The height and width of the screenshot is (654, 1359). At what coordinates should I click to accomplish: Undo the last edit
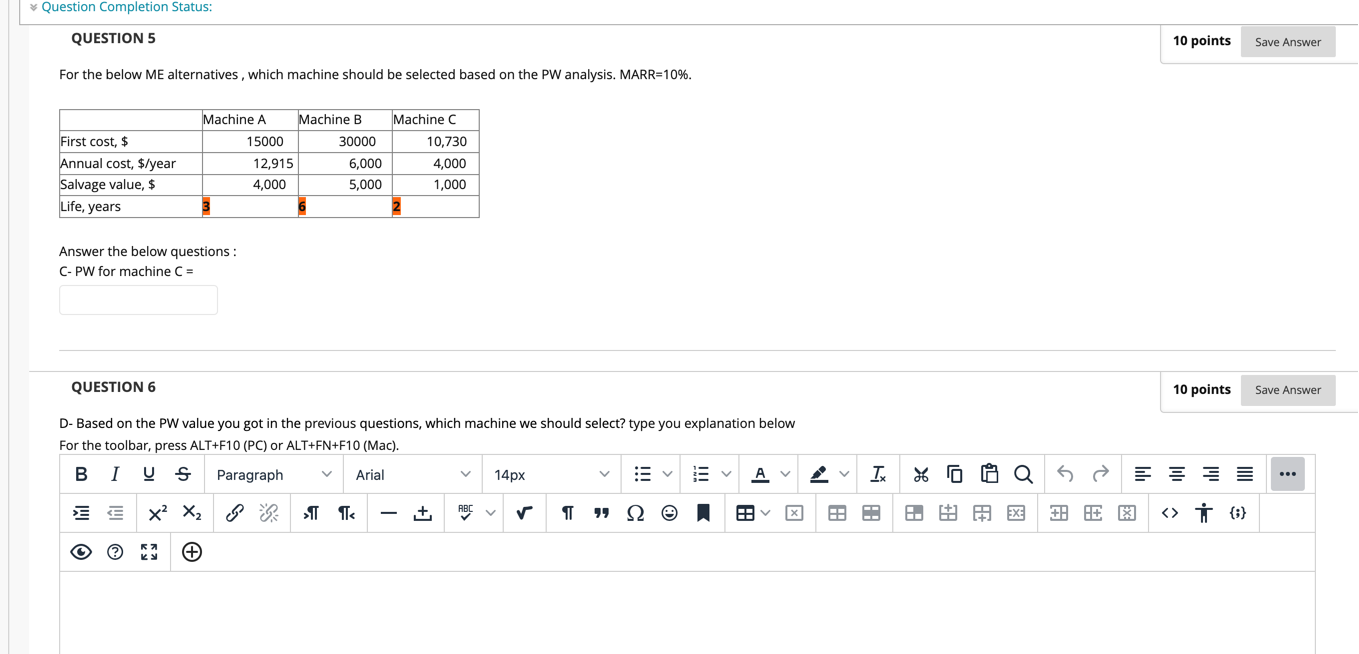tap(1066, 474)
